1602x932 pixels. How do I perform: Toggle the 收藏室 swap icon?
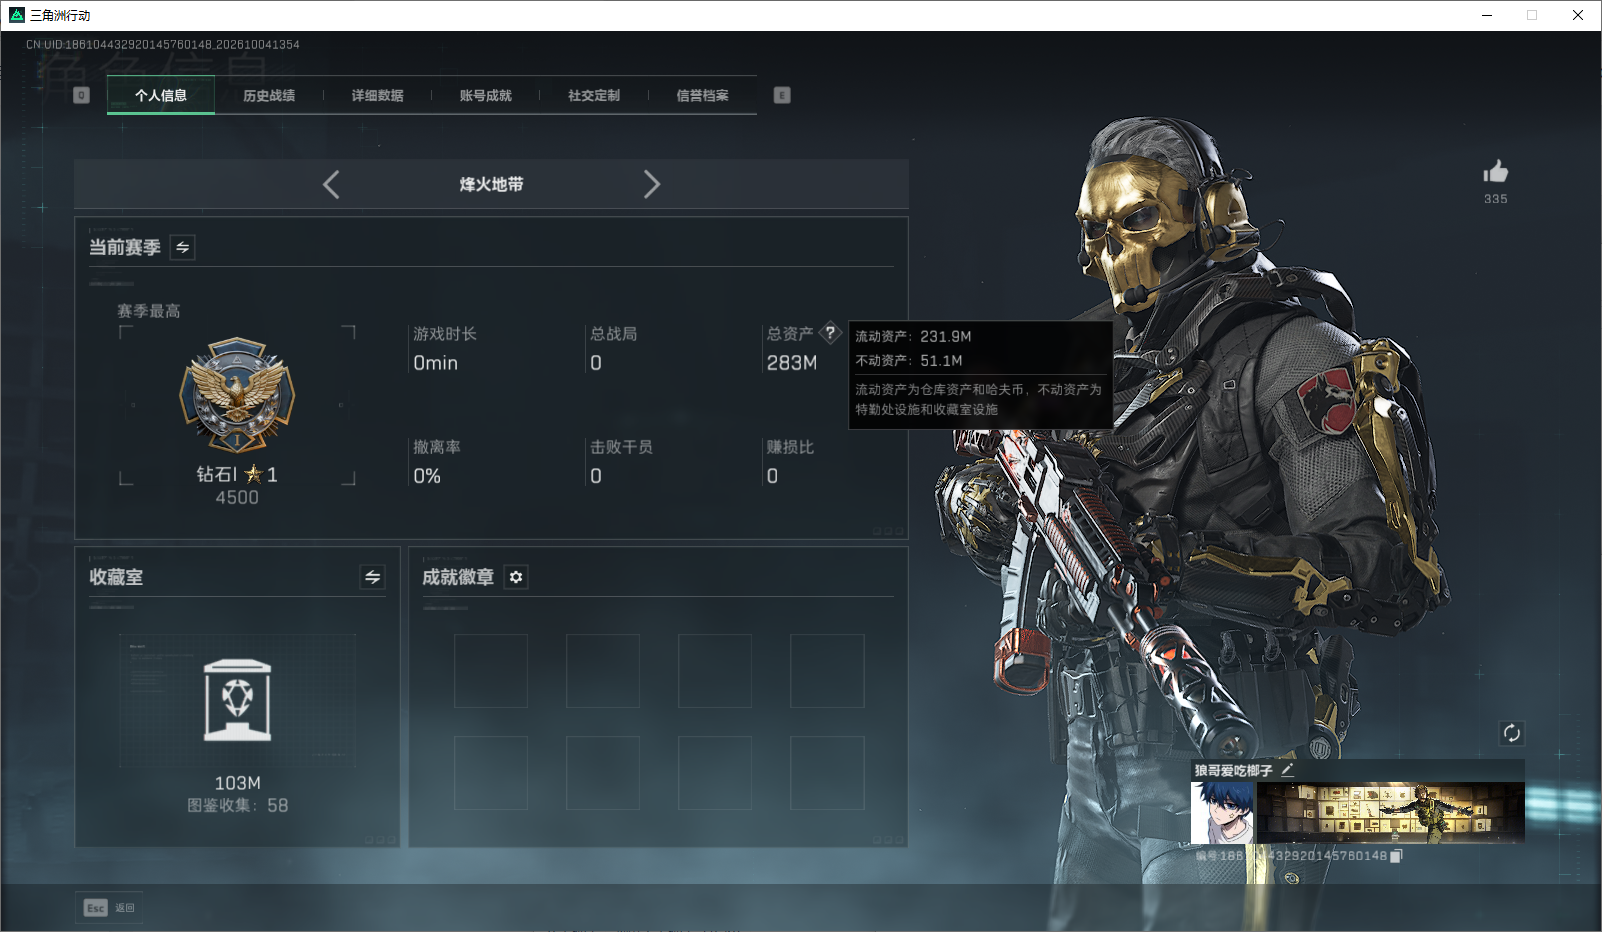(x=372, y=577)
